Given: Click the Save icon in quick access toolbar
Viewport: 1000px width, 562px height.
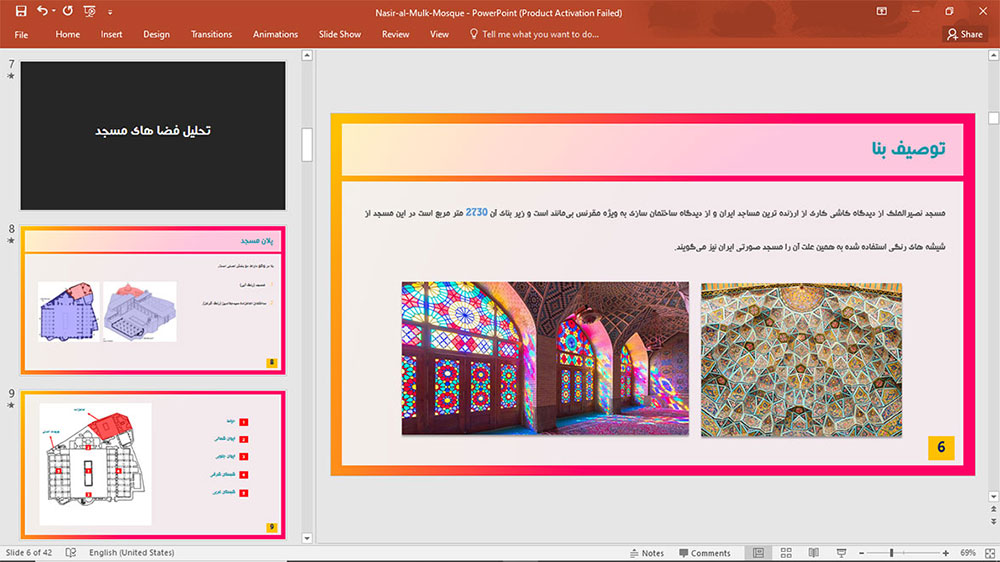Looking at the screenshot, I should click(x=21, y=11).
